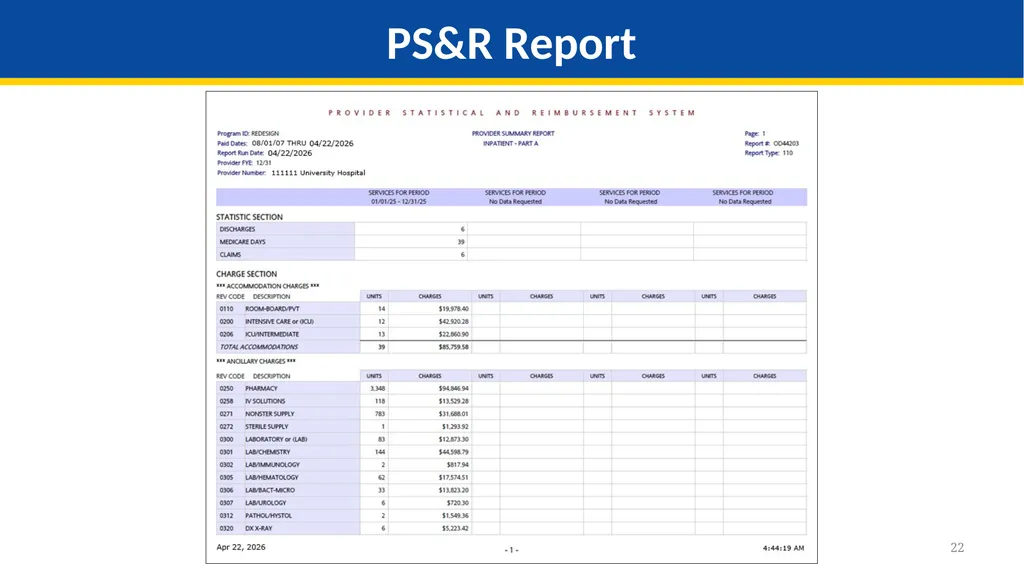
Task: Click Report Type: 110
Action: click(769, 153)
